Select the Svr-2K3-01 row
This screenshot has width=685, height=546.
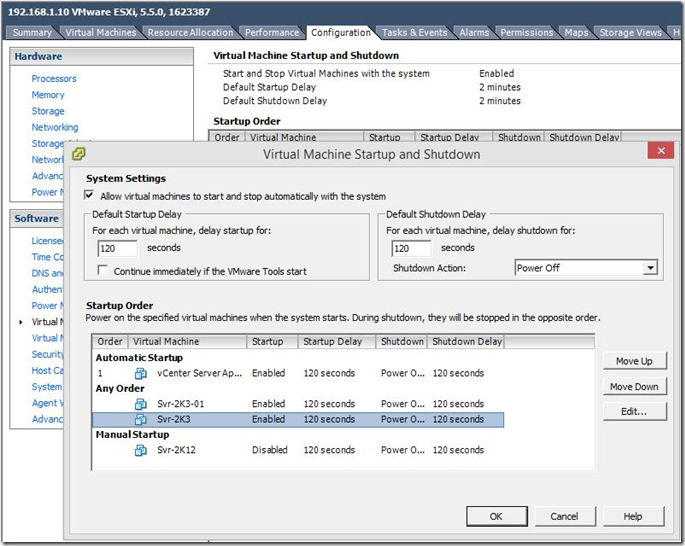(x=298, y=404)
